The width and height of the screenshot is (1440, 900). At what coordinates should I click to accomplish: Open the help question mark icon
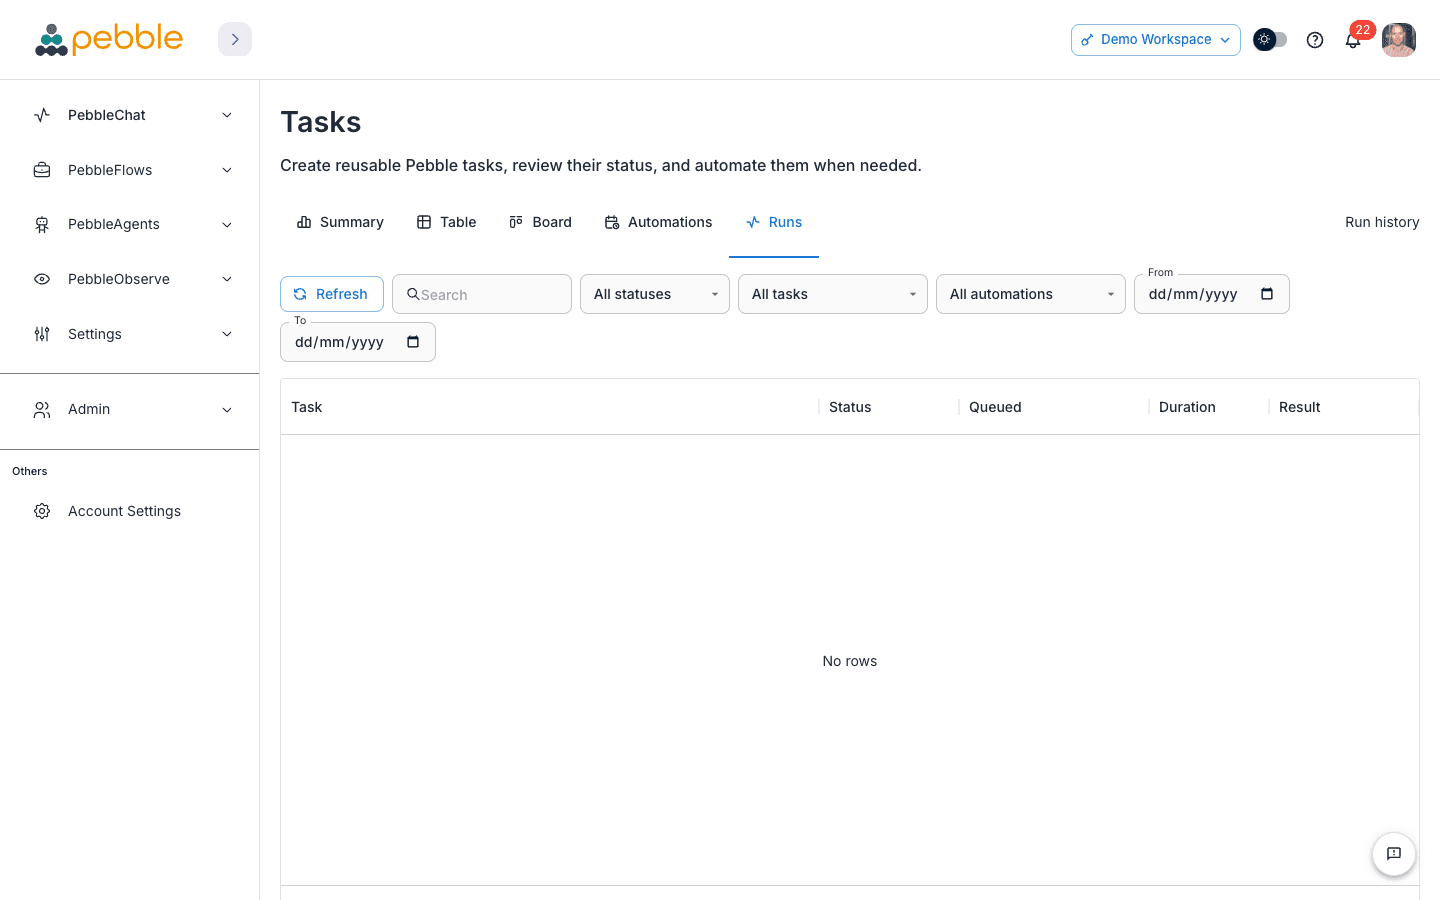pyautogui.click(x=1315, y=40)
